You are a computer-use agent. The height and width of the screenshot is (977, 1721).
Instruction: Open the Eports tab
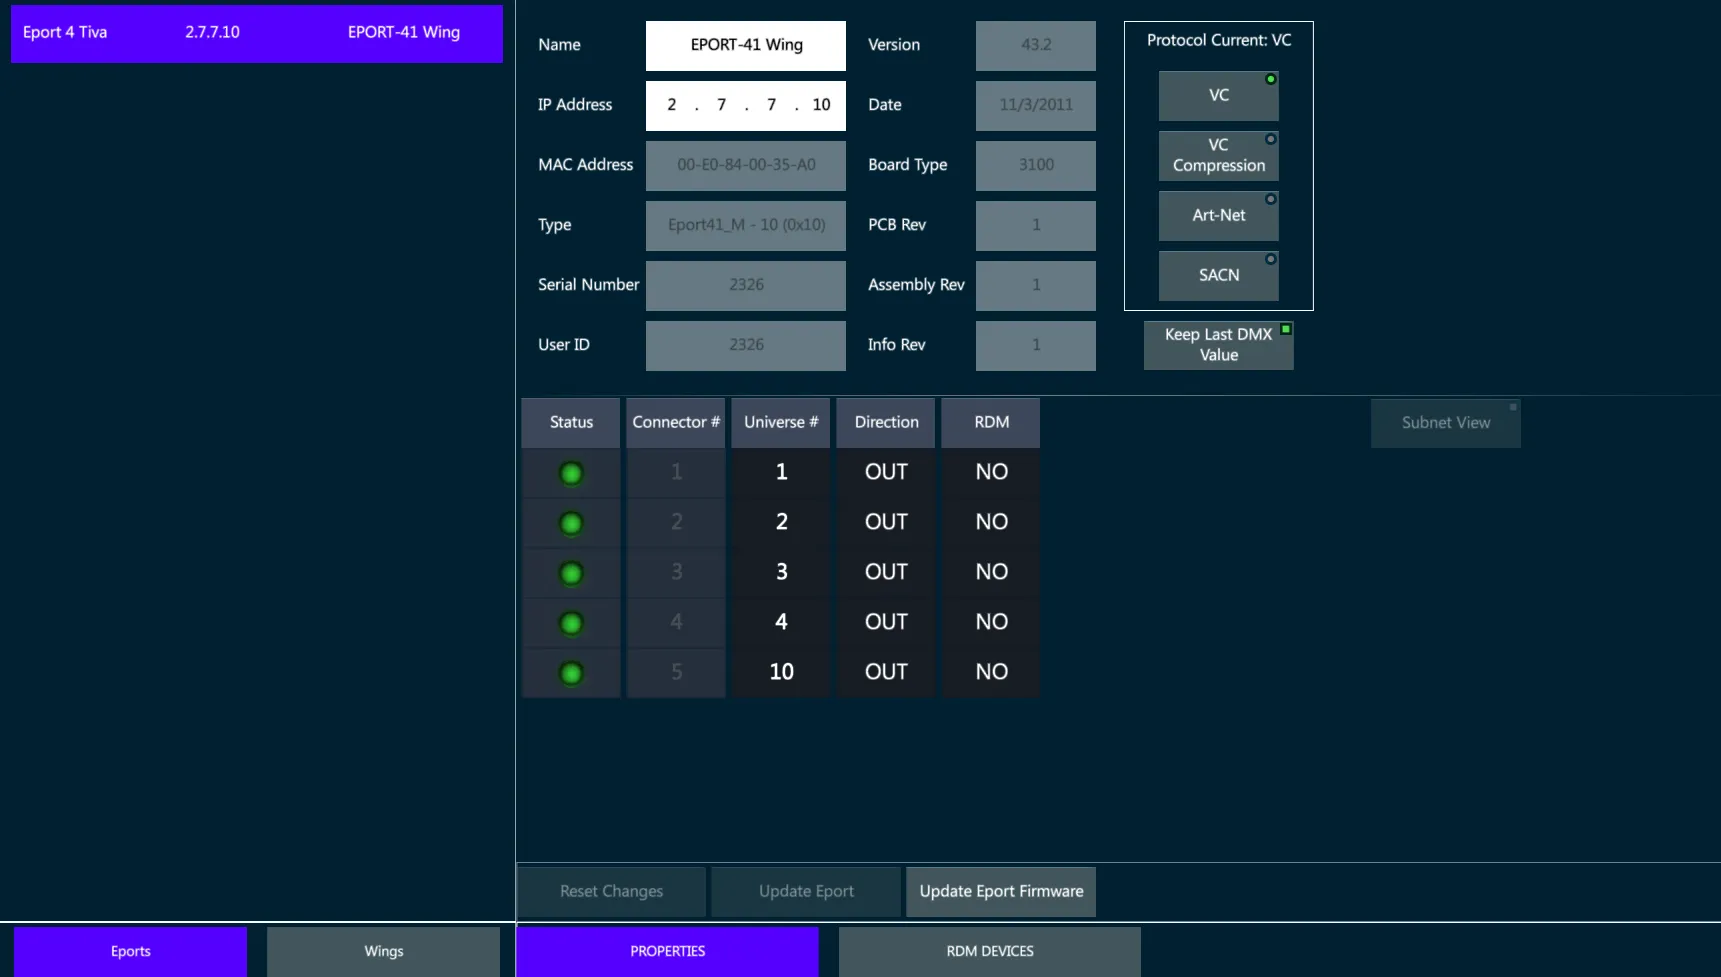tap(130, 951)
